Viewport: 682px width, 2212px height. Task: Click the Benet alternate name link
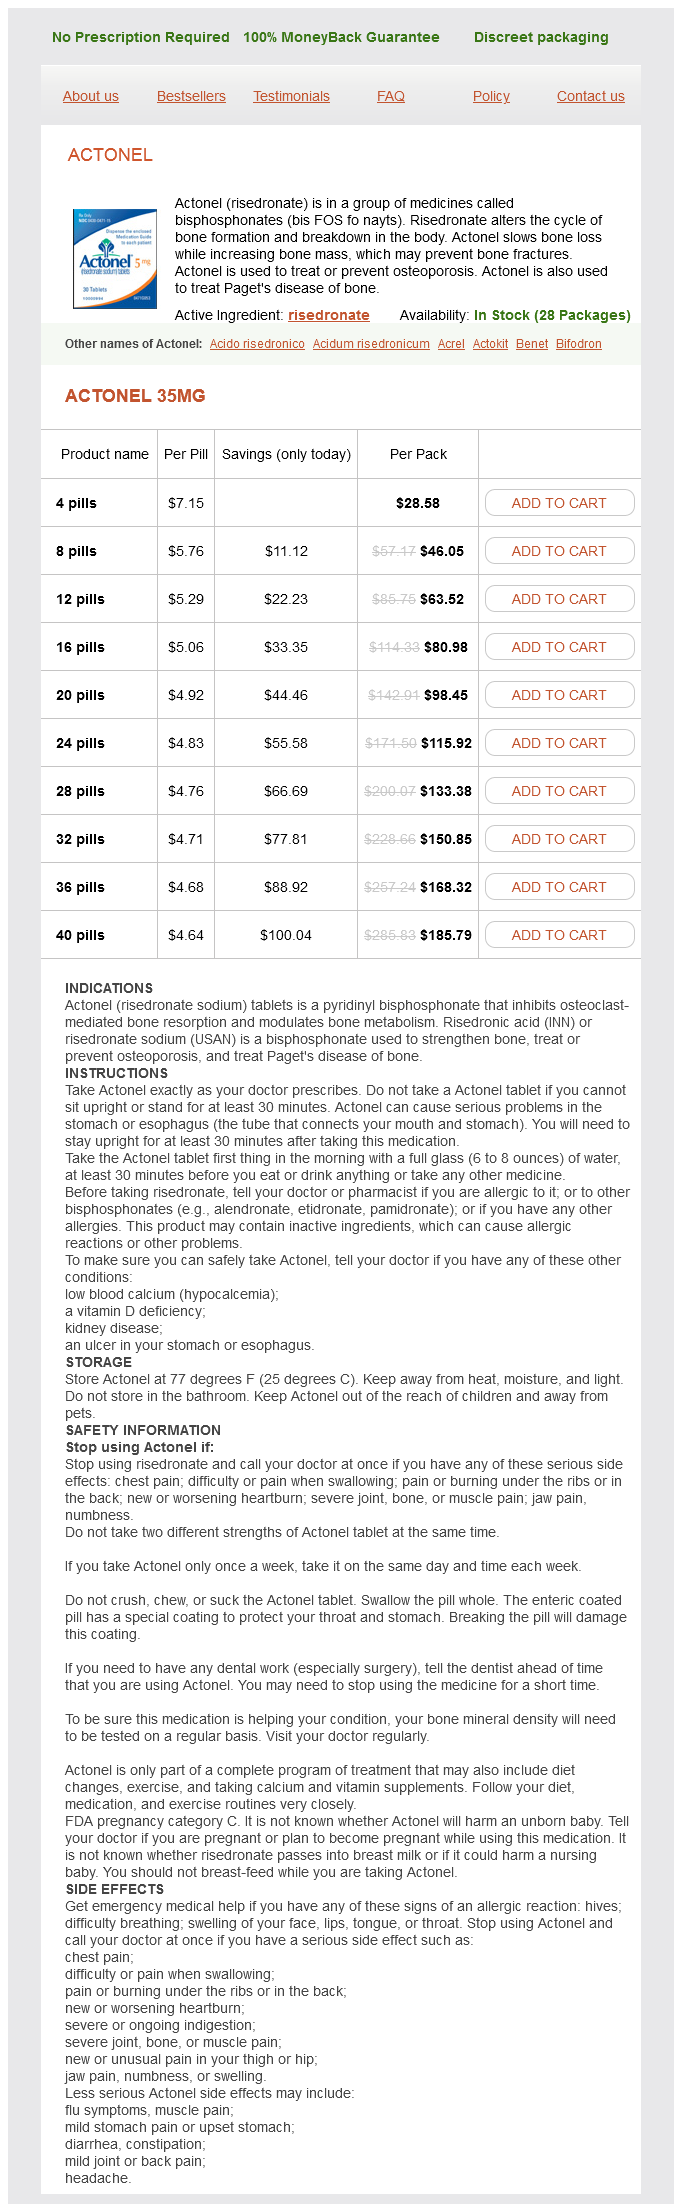532,344
